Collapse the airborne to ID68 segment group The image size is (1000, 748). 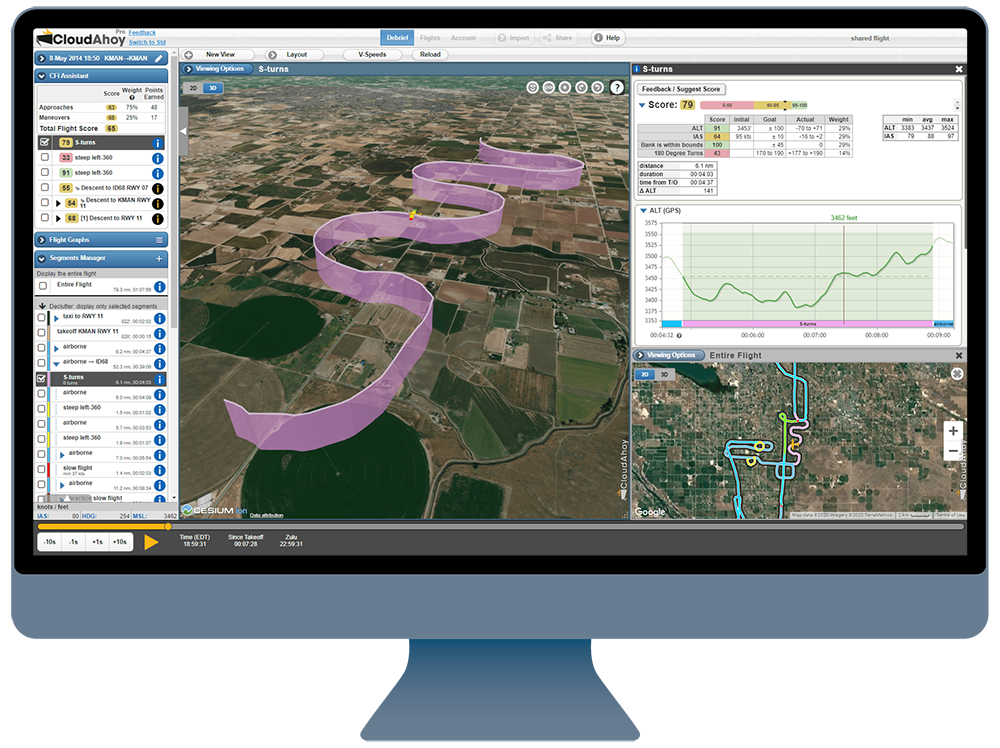coord(57,362)
